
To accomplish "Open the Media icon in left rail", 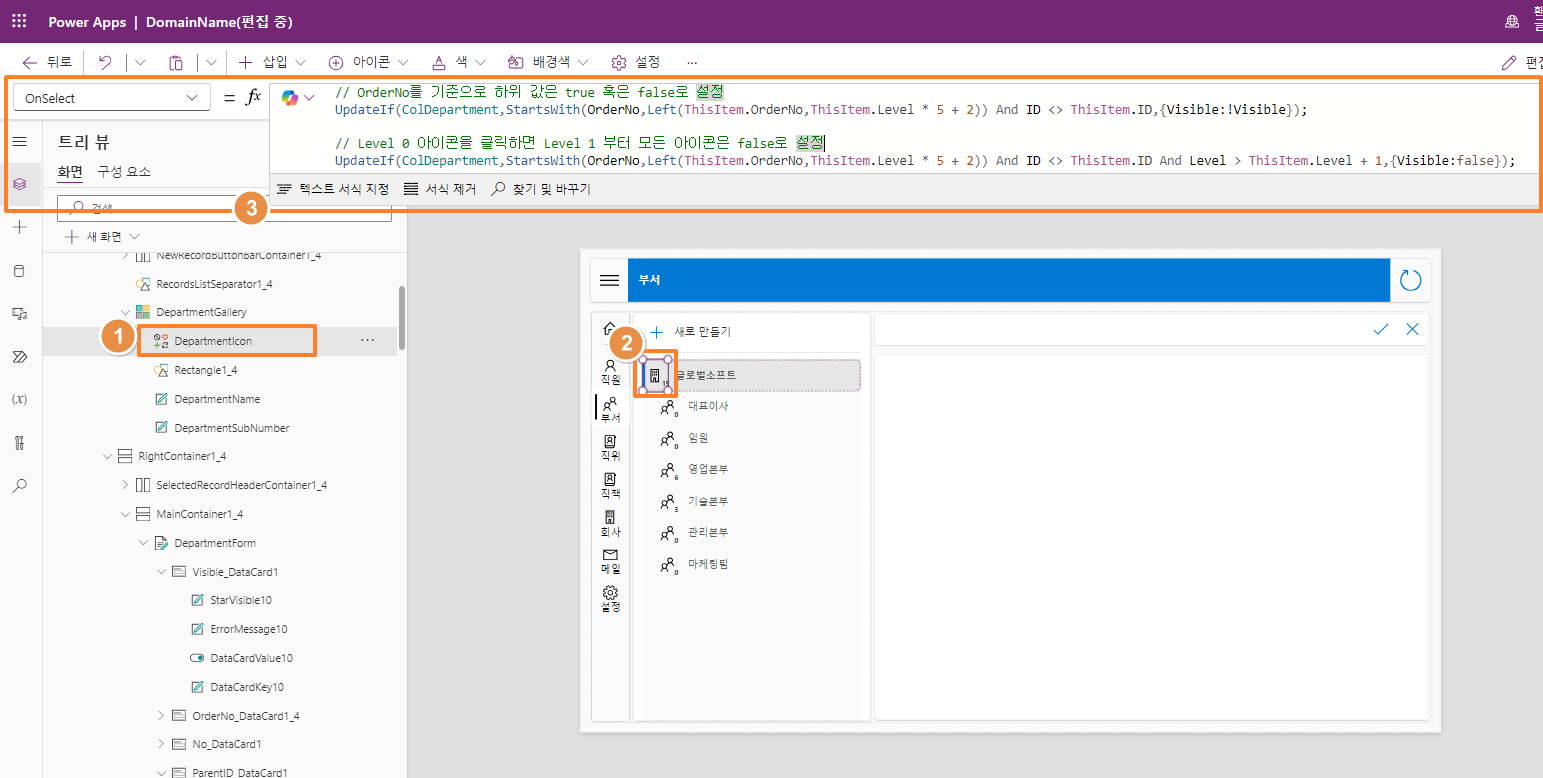I will [x=19, y=314].
